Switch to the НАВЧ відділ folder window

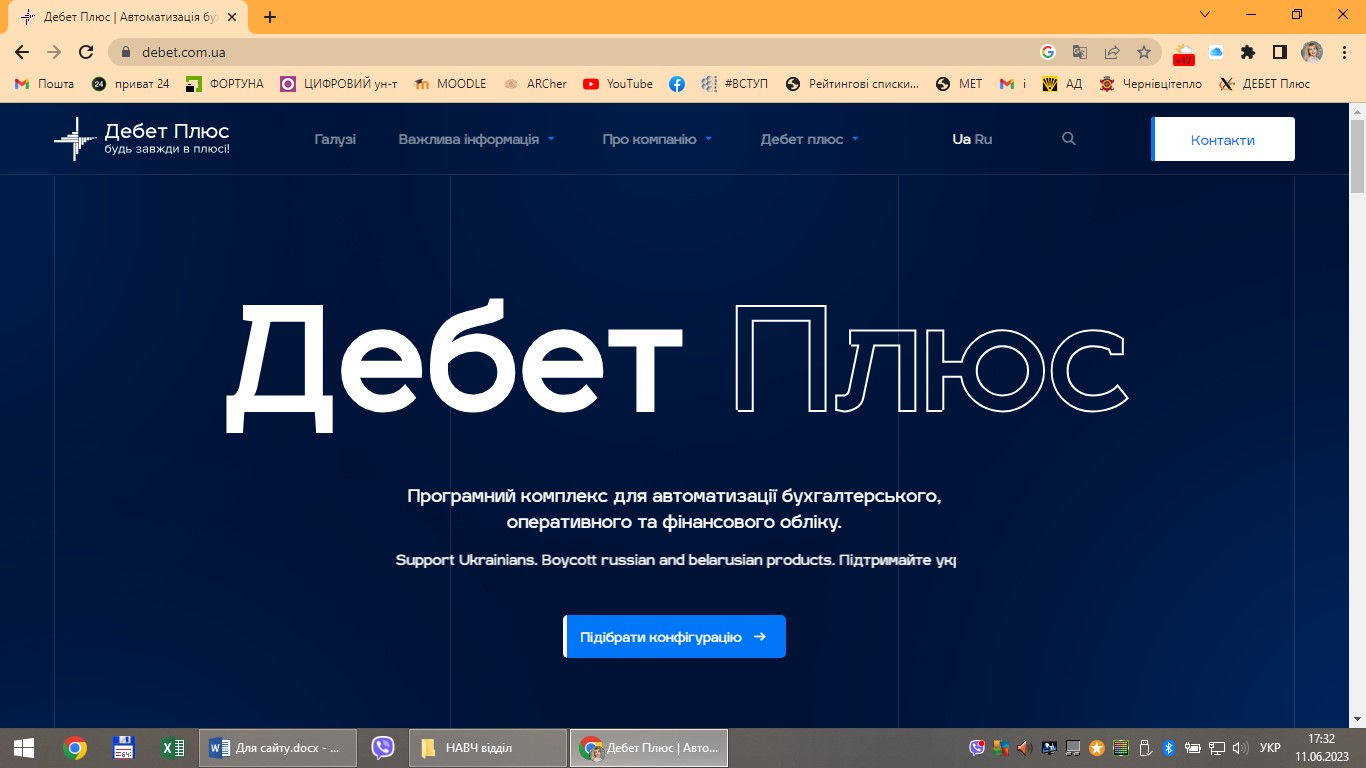pos(488,748)
